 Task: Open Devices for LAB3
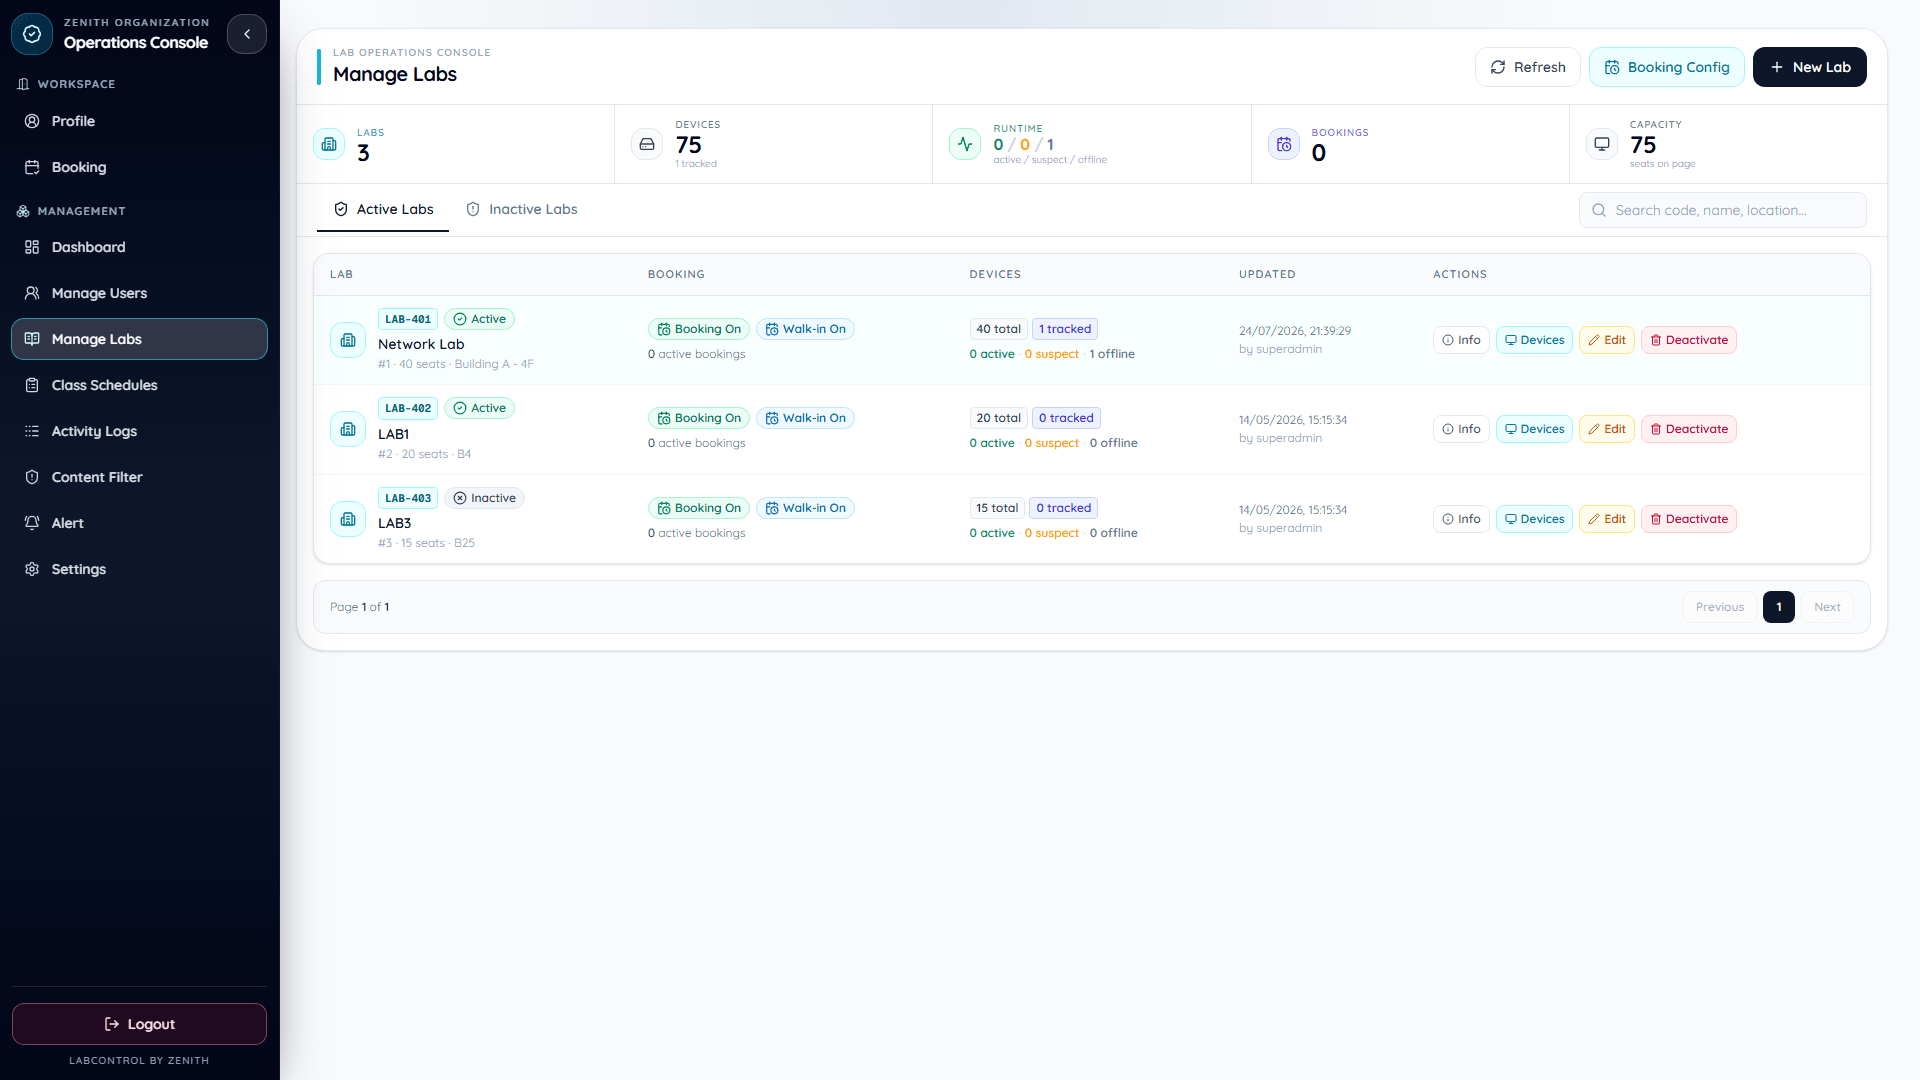point(1534,519)
